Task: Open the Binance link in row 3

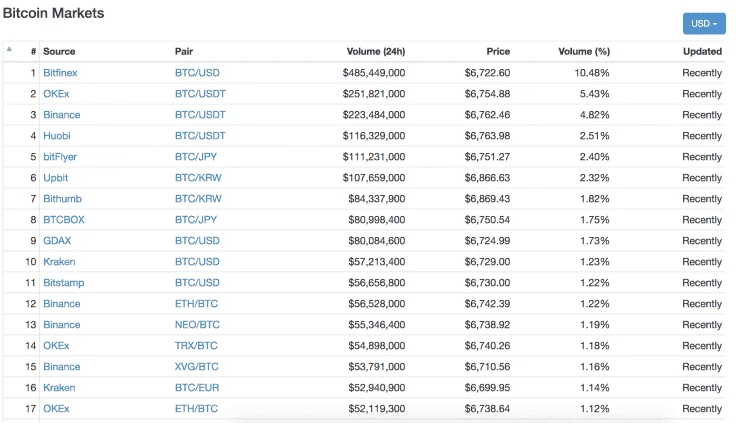Action: click(x=61, y=115)
